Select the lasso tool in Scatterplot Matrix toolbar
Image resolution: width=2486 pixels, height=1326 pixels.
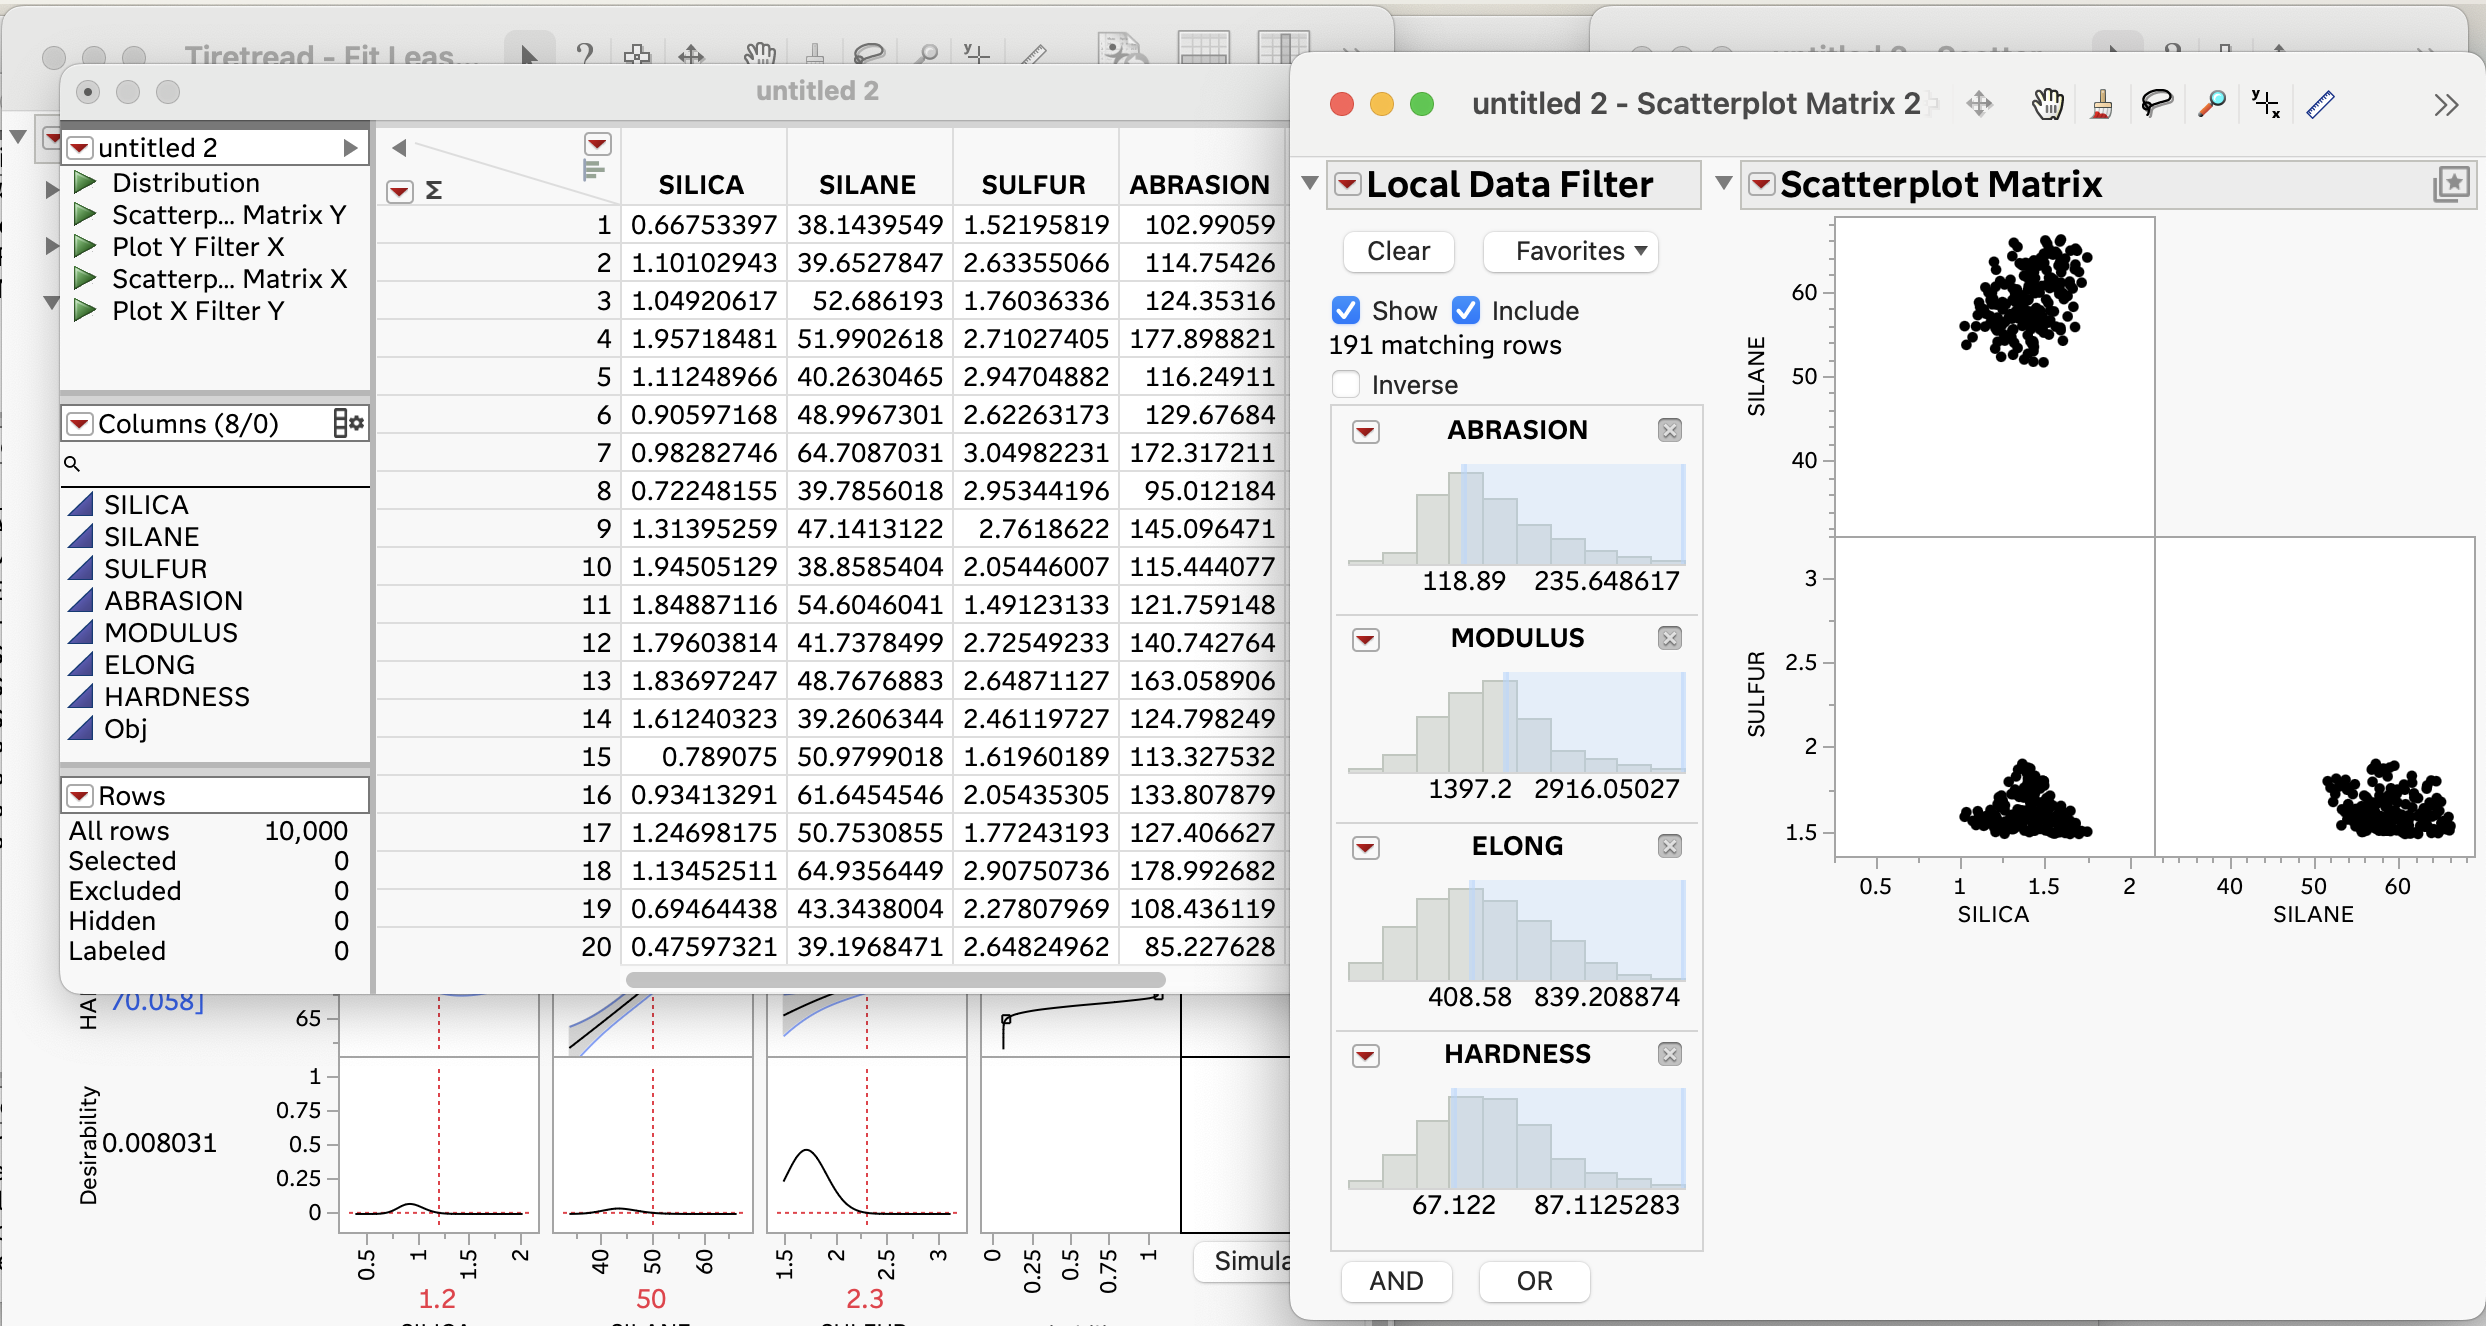[2157, 103]
